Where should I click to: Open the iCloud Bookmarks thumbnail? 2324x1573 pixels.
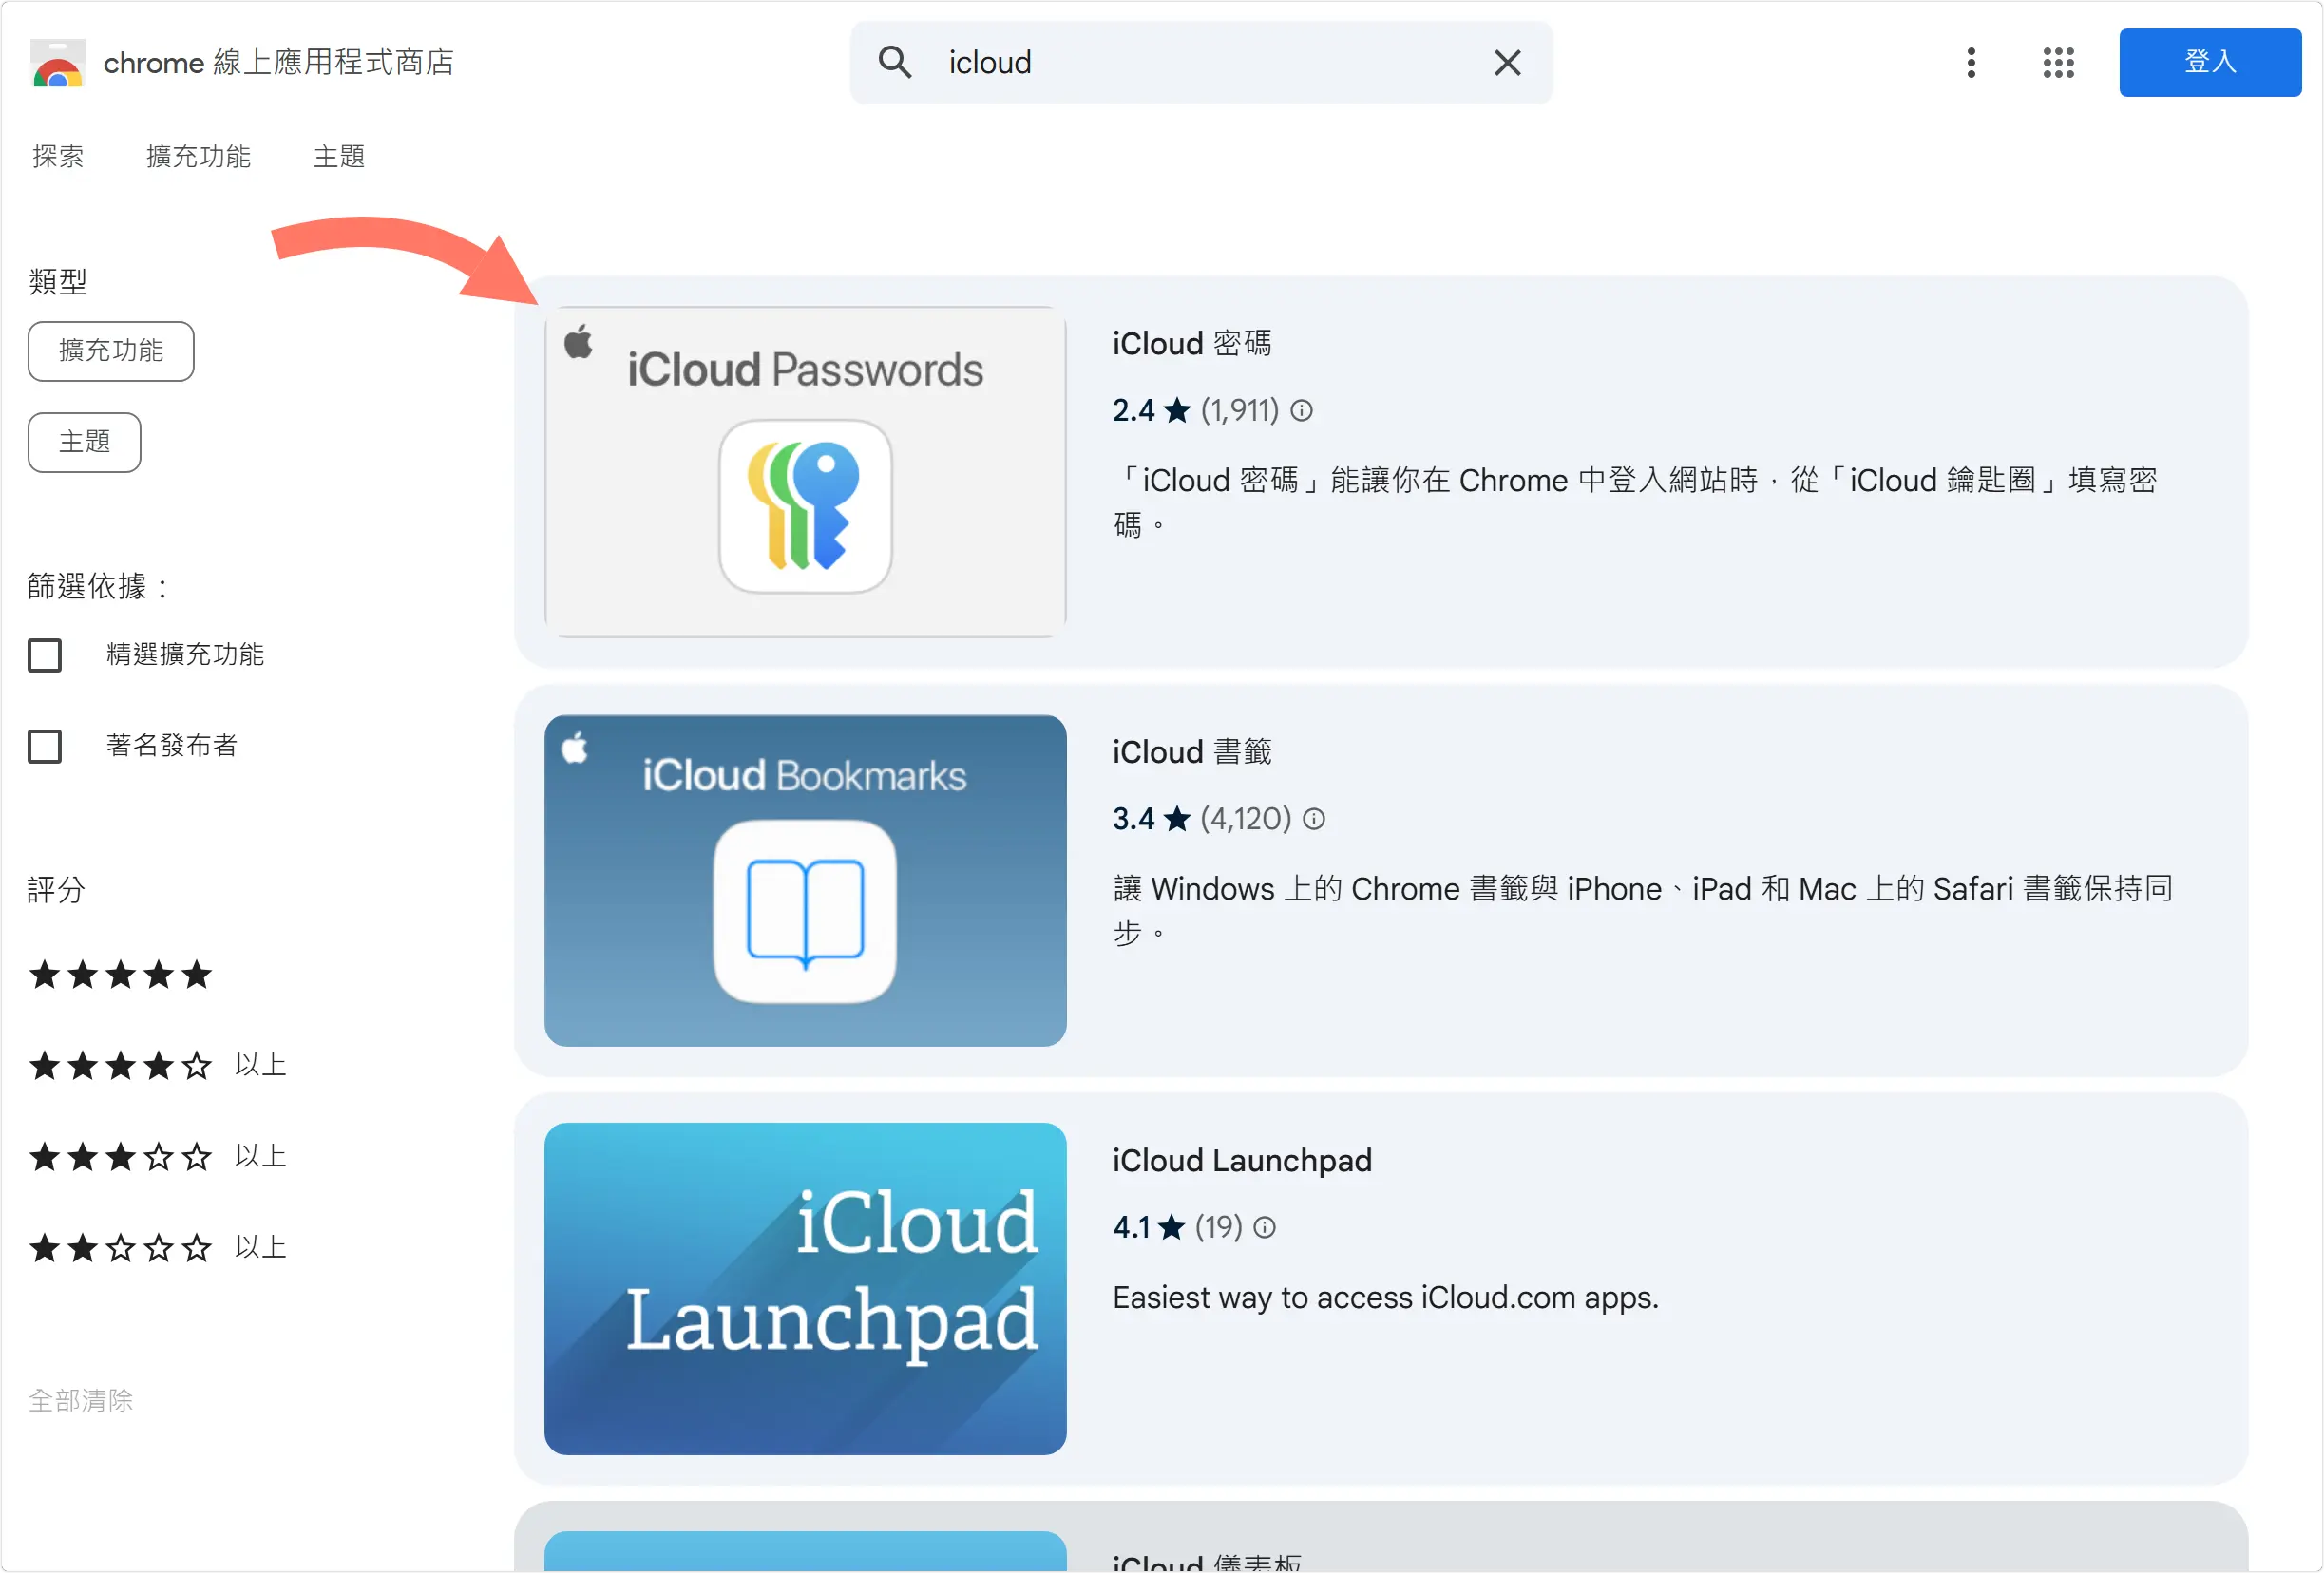[805, 880]
